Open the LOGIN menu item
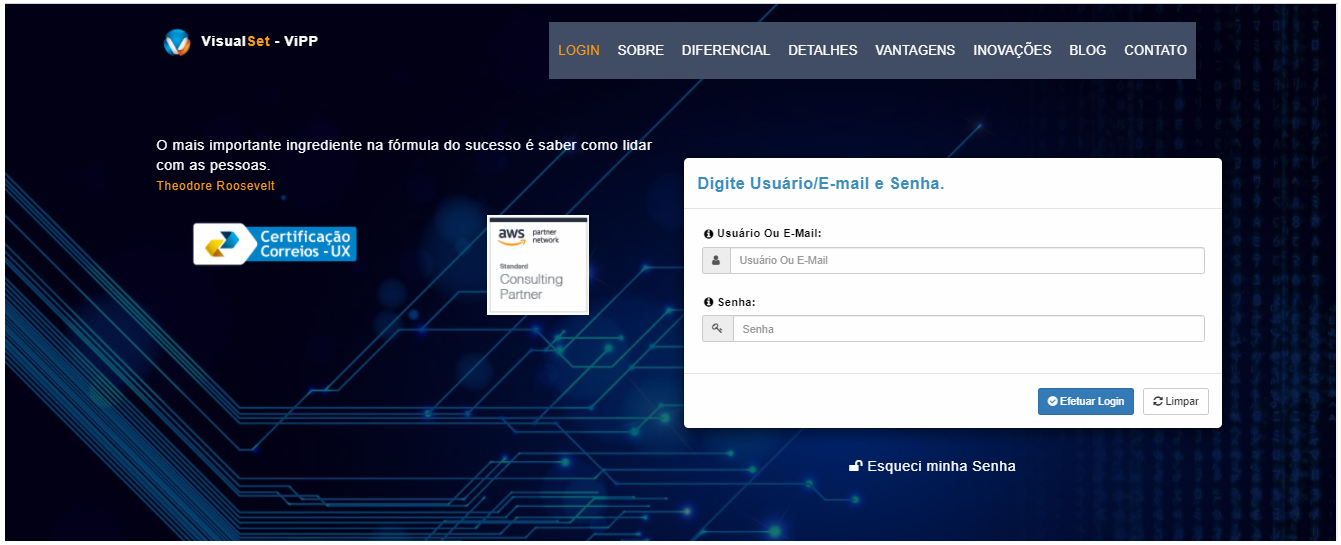The image size is (1341, 545). pyautogui.click(x=579, y=50)
